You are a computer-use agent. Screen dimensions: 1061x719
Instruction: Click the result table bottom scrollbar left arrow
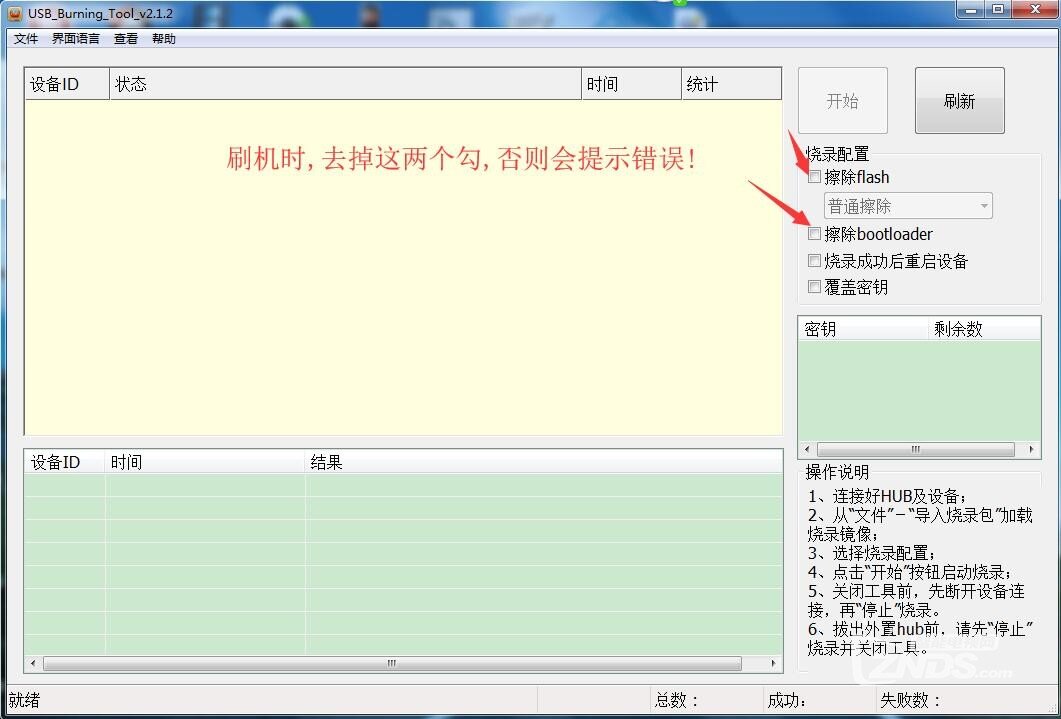point(32,662)
